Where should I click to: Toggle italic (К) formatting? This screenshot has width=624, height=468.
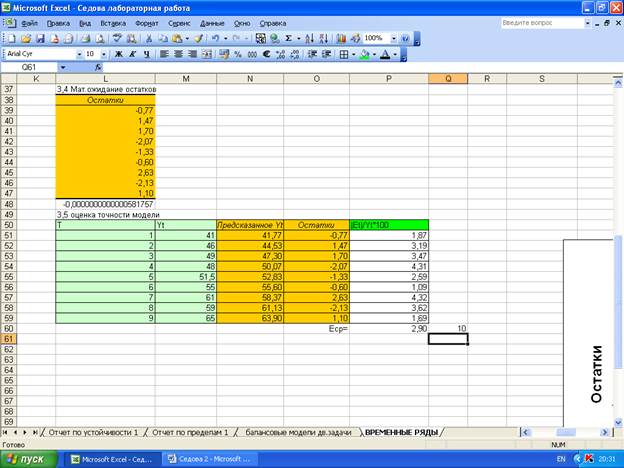coord(133,54)
